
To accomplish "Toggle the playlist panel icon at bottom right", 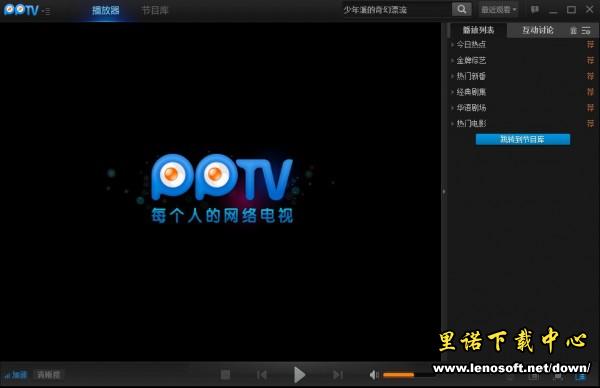I will click(580, 377).
